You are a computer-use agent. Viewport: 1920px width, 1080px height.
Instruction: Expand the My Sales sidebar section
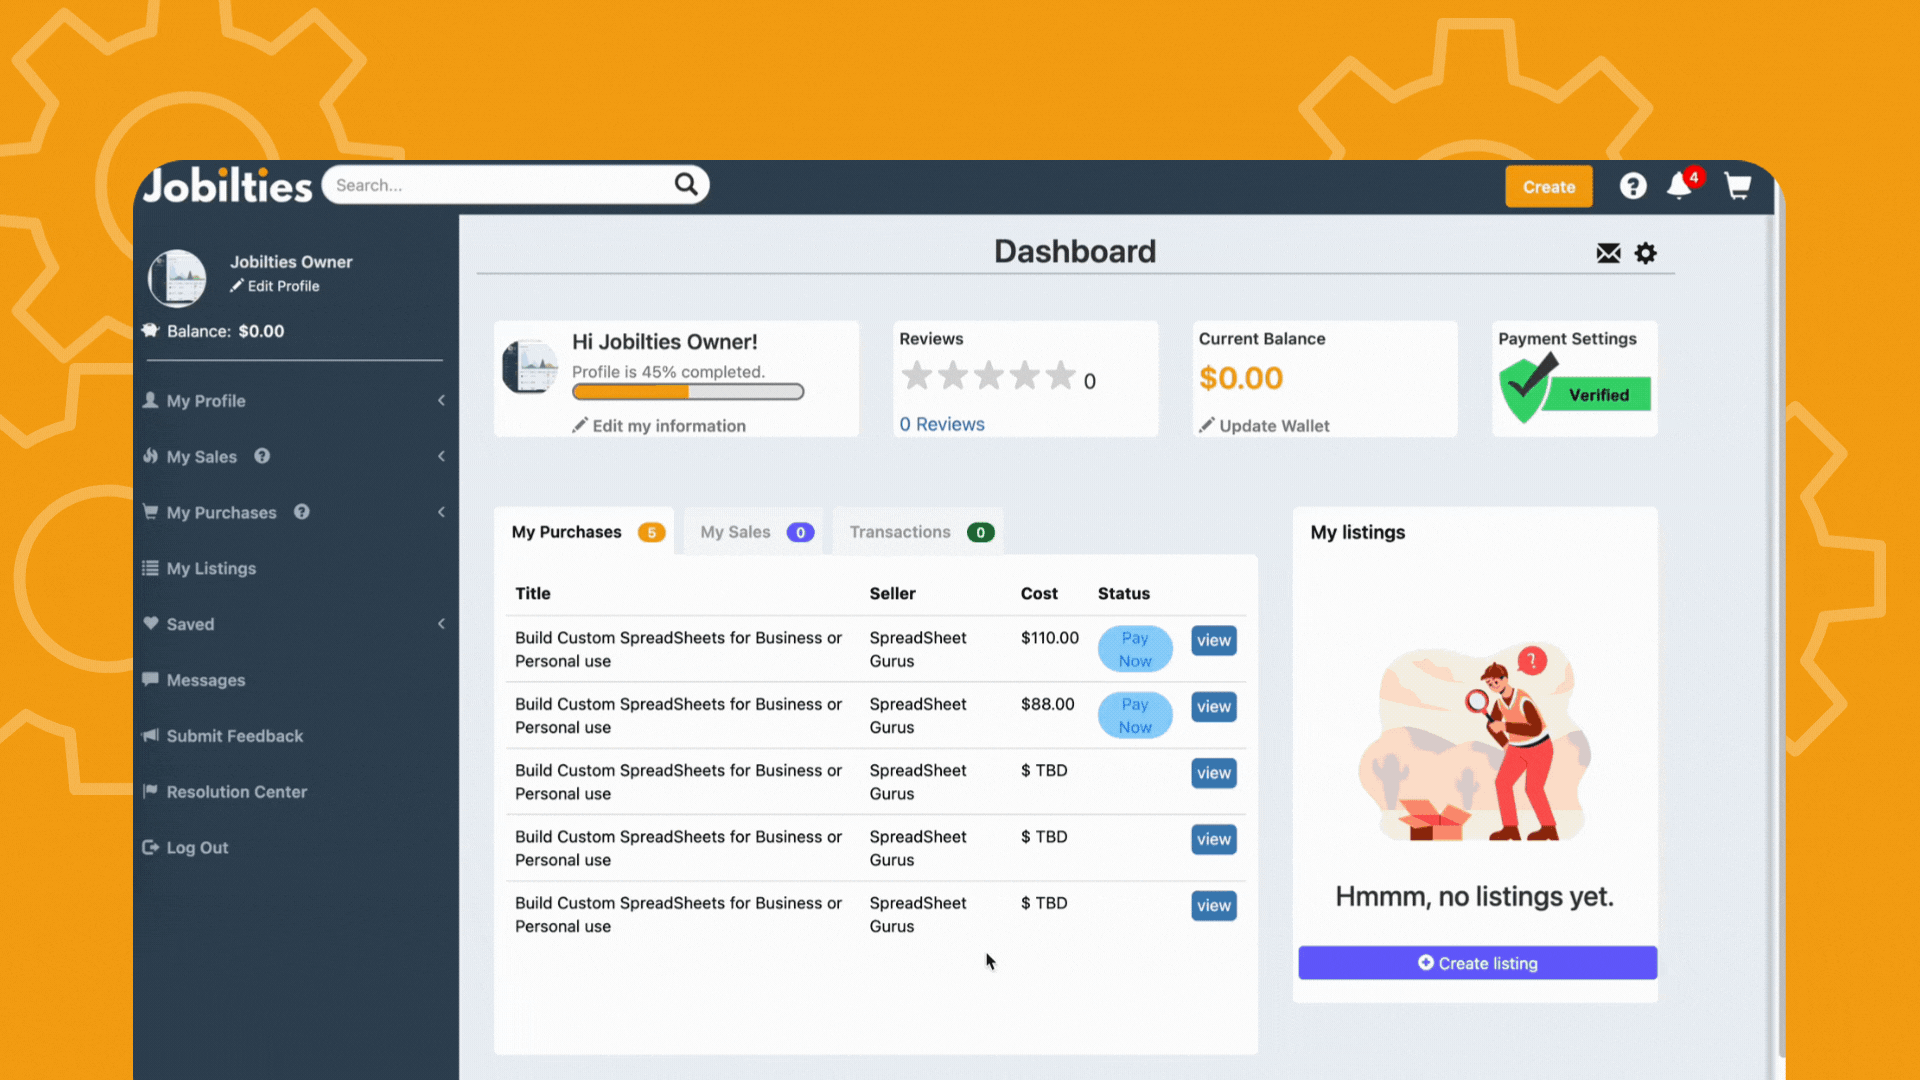[x=441, y=456]
